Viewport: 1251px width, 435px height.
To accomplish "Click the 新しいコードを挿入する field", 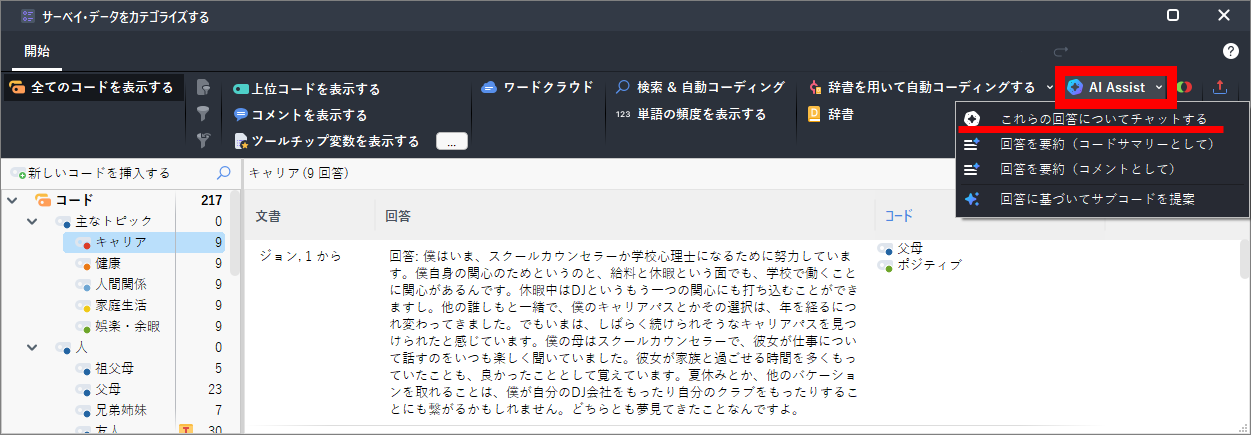I will coord(108,173).
